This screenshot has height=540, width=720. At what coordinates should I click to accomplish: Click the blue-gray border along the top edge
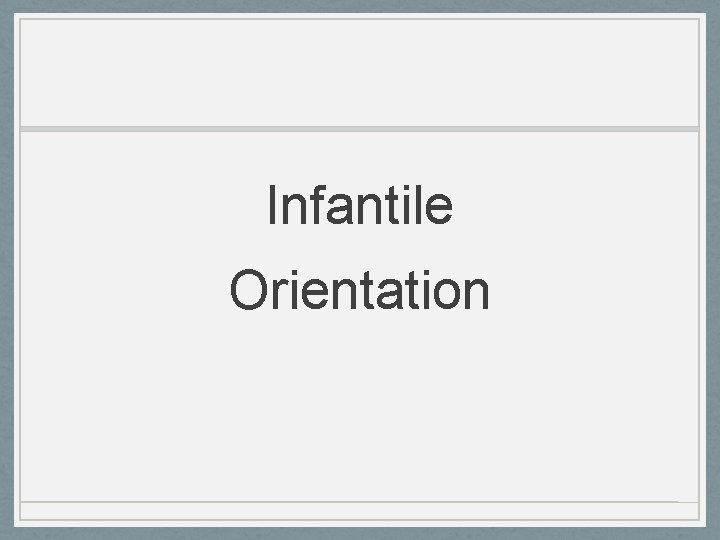tap(360, 6)
